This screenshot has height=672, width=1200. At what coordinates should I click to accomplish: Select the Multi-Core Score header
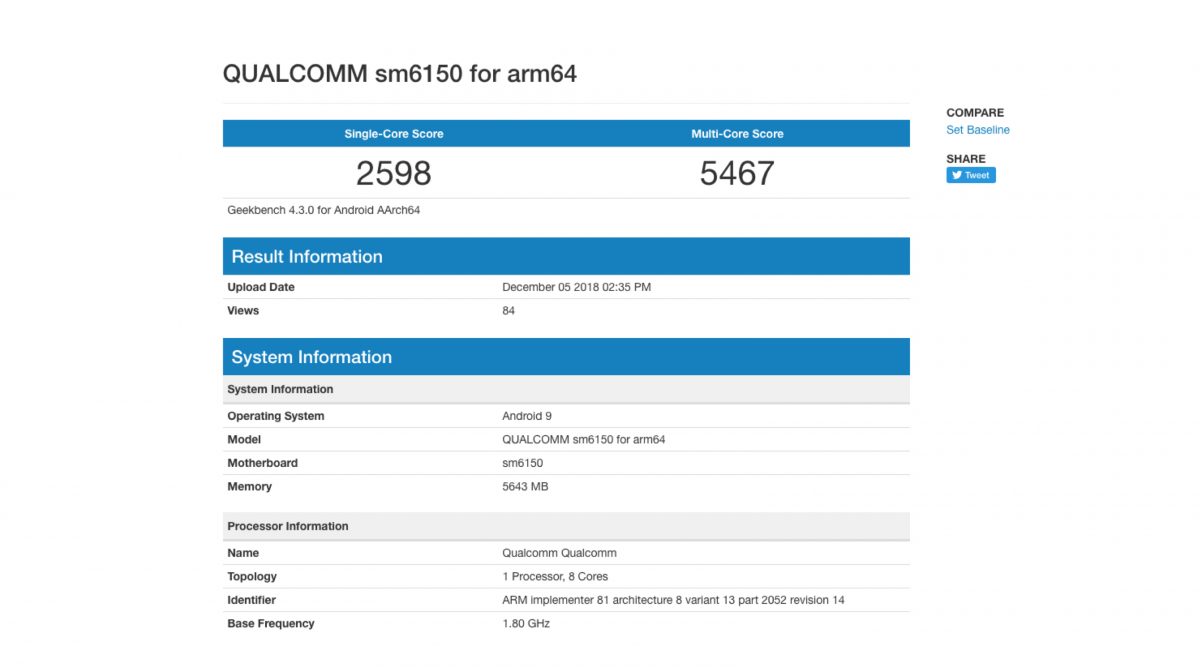click(x=737, y=134)
